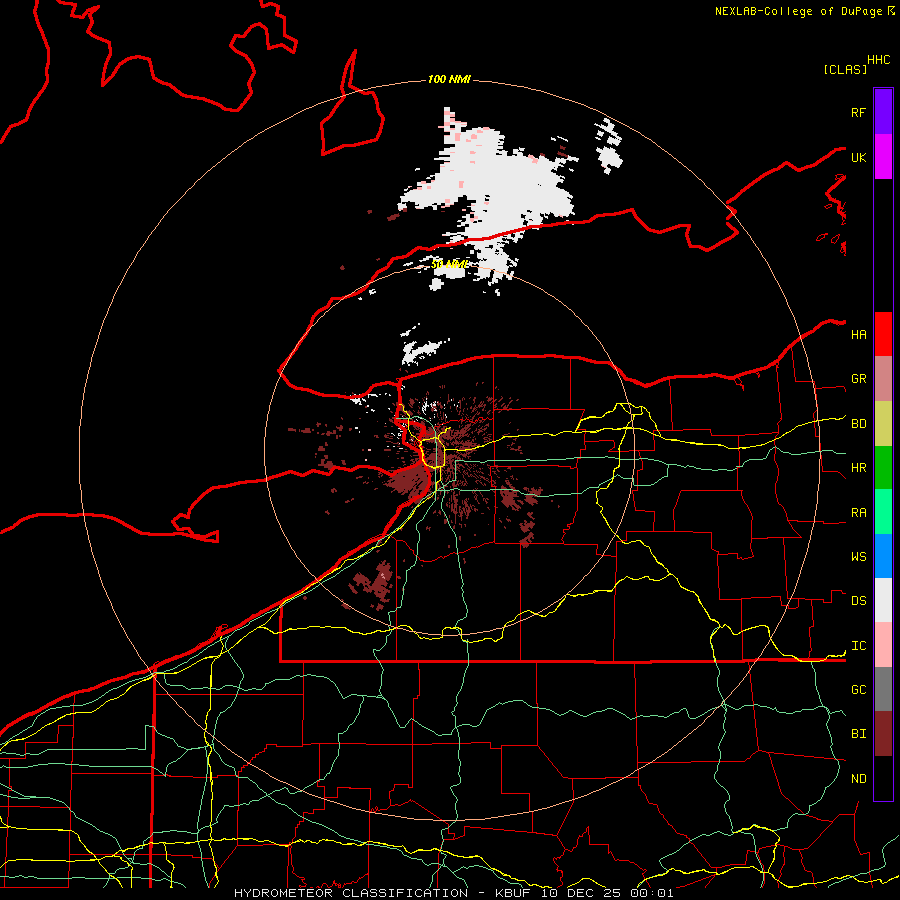Click the RA light green swatch

pyautogui.click(x=883, y=512)
